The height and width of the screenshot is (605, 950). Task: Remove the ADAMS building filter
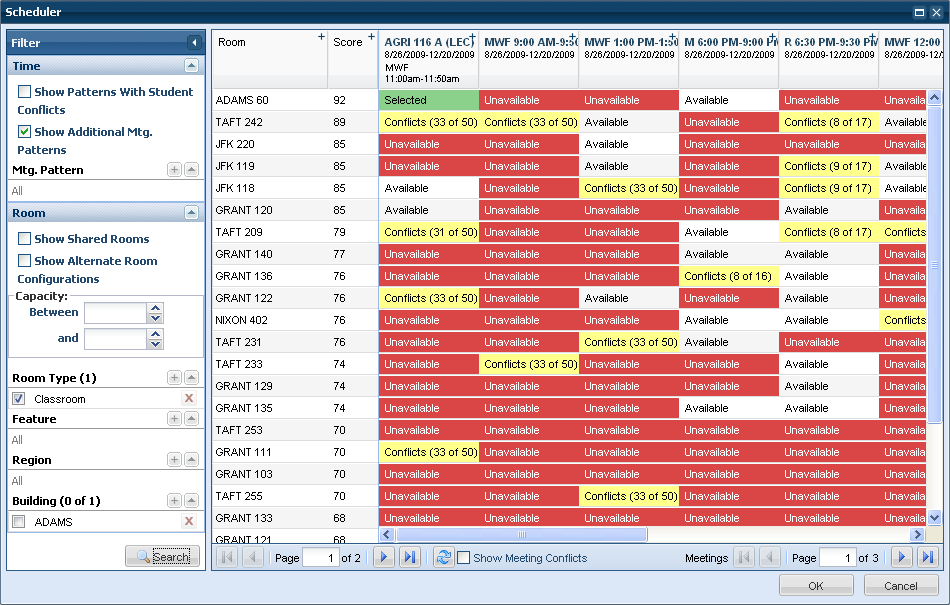pyautogui.click(x=189, y=521)
